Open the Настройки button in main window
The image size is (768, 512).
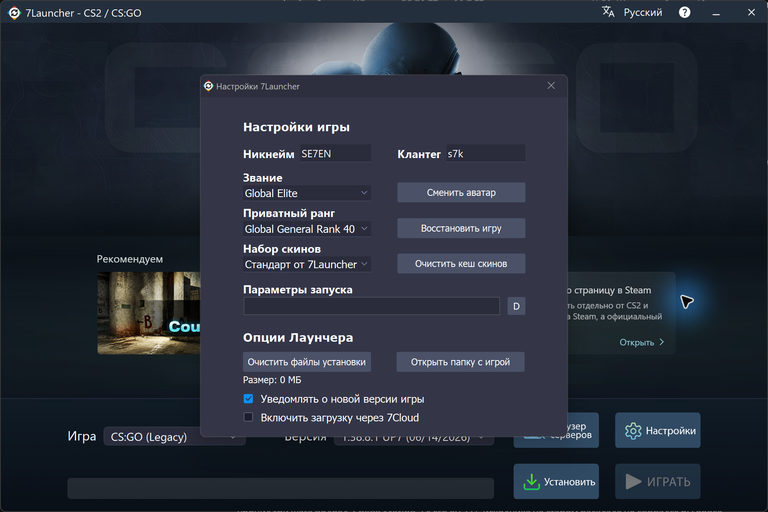pos(658,431)
